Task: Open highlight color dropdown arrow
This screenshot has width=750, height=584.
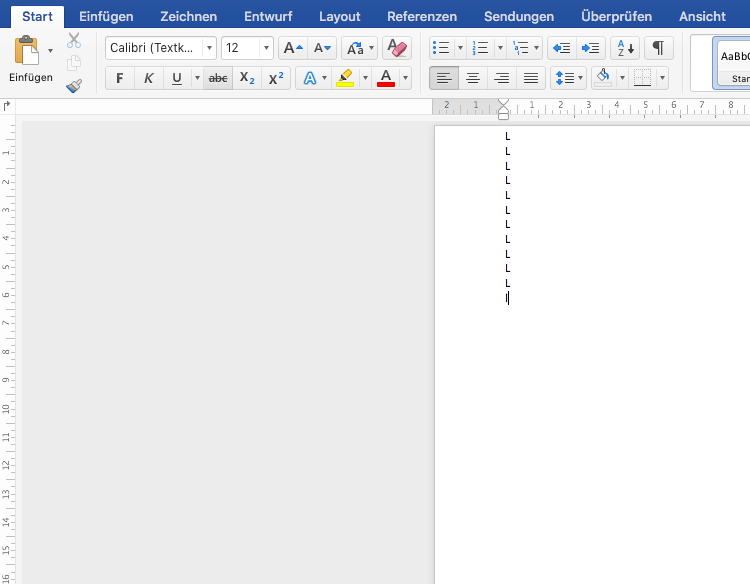Action: (365, 78)
